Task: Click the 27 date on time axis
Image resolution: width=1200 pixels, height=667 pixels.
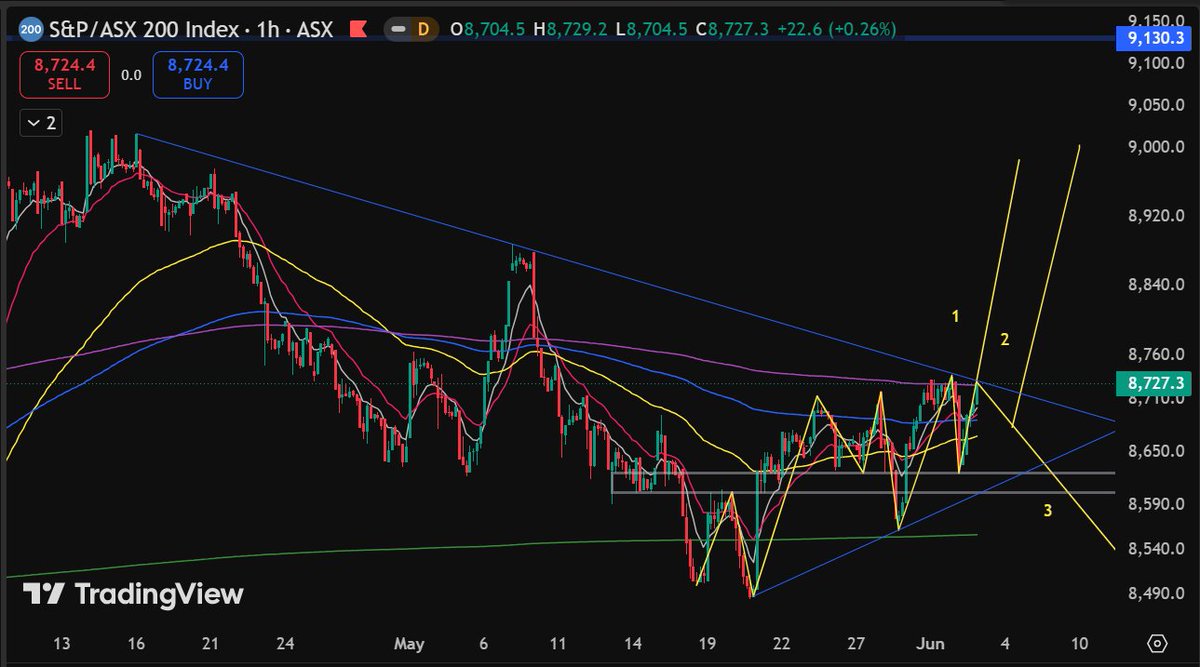Action: [x=857, y=643]
